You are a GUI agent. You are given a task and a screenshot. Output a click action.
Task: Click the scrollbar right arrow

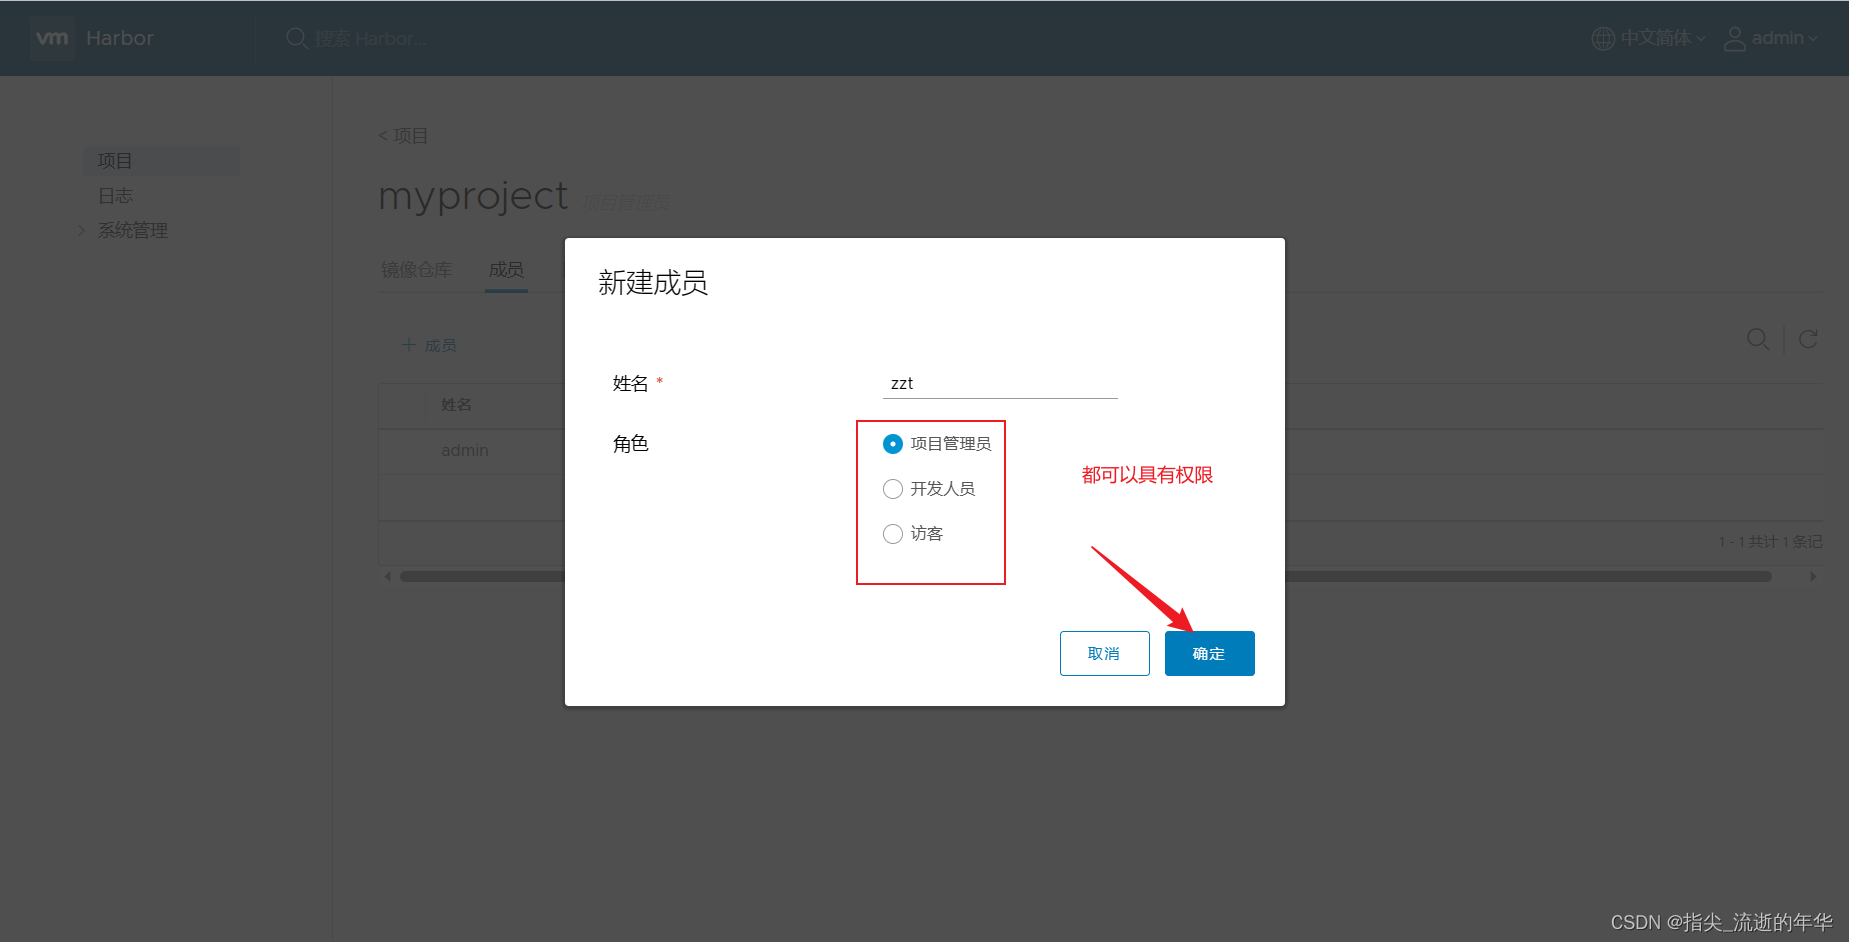(1813, 577)
